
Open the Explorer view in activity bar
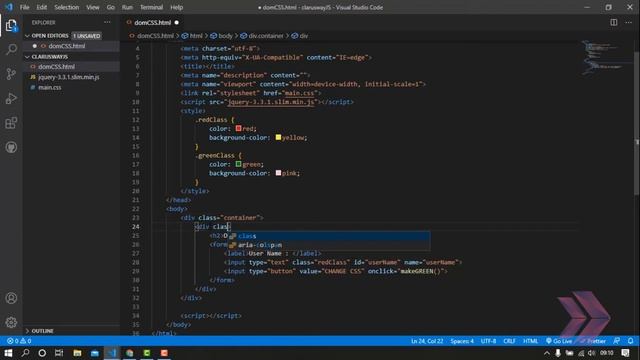tap(11, 25)
